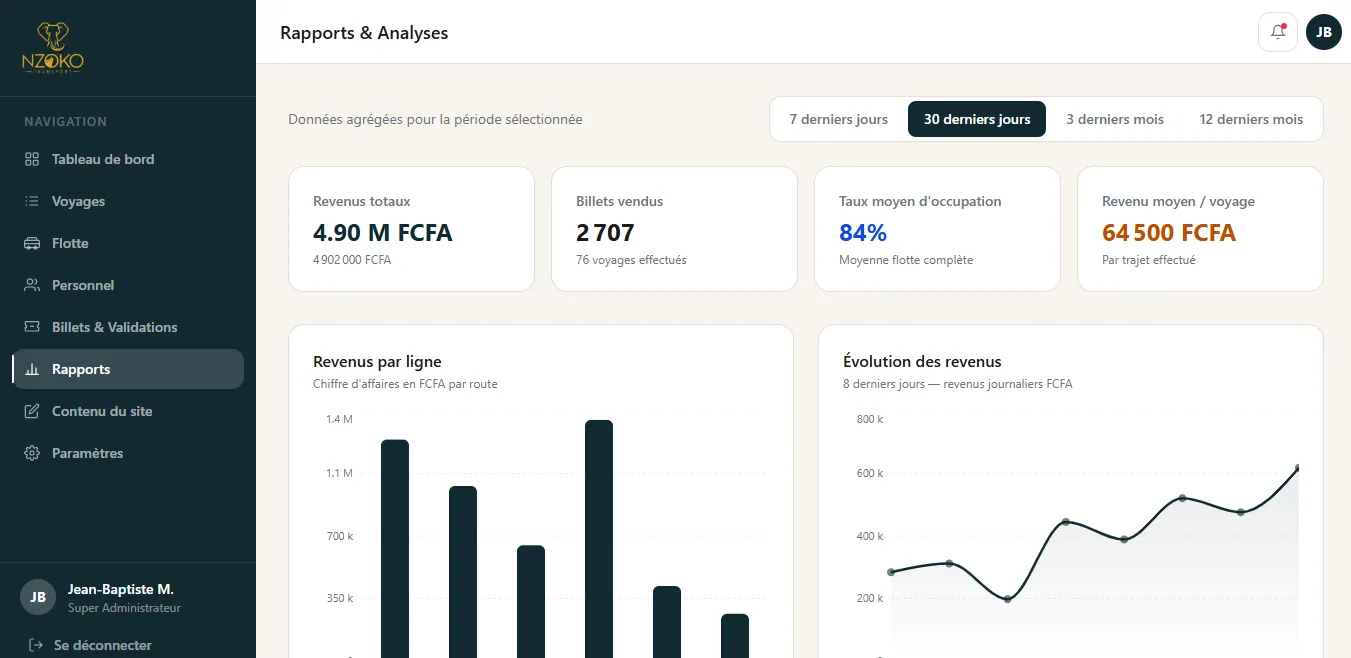Click the shortest bar in Revenus par ligne
This screenshot has height=658, width=1351.
735,636
